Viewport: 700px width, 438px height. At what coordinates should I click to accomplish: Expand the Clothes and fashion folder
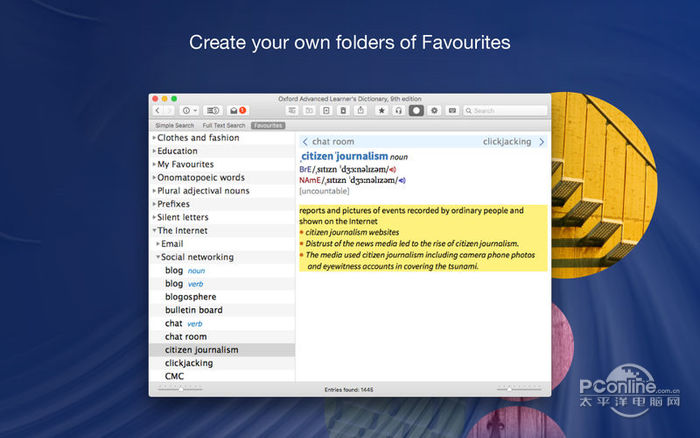(x=154, y=138)
